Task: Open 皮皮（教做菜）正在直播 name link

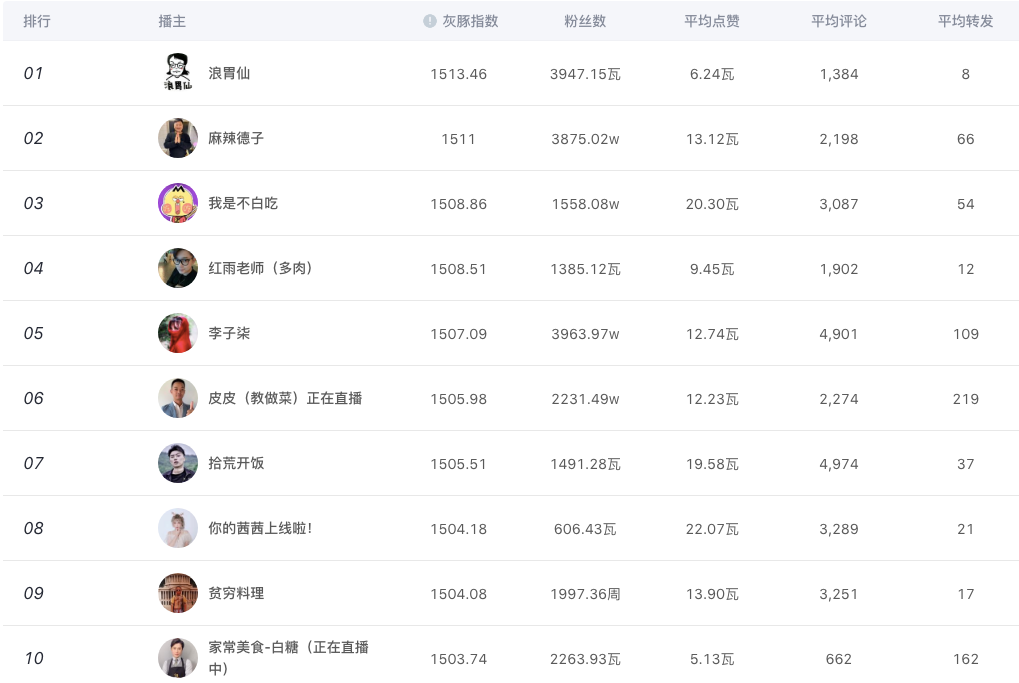Action: coord(285,398)
